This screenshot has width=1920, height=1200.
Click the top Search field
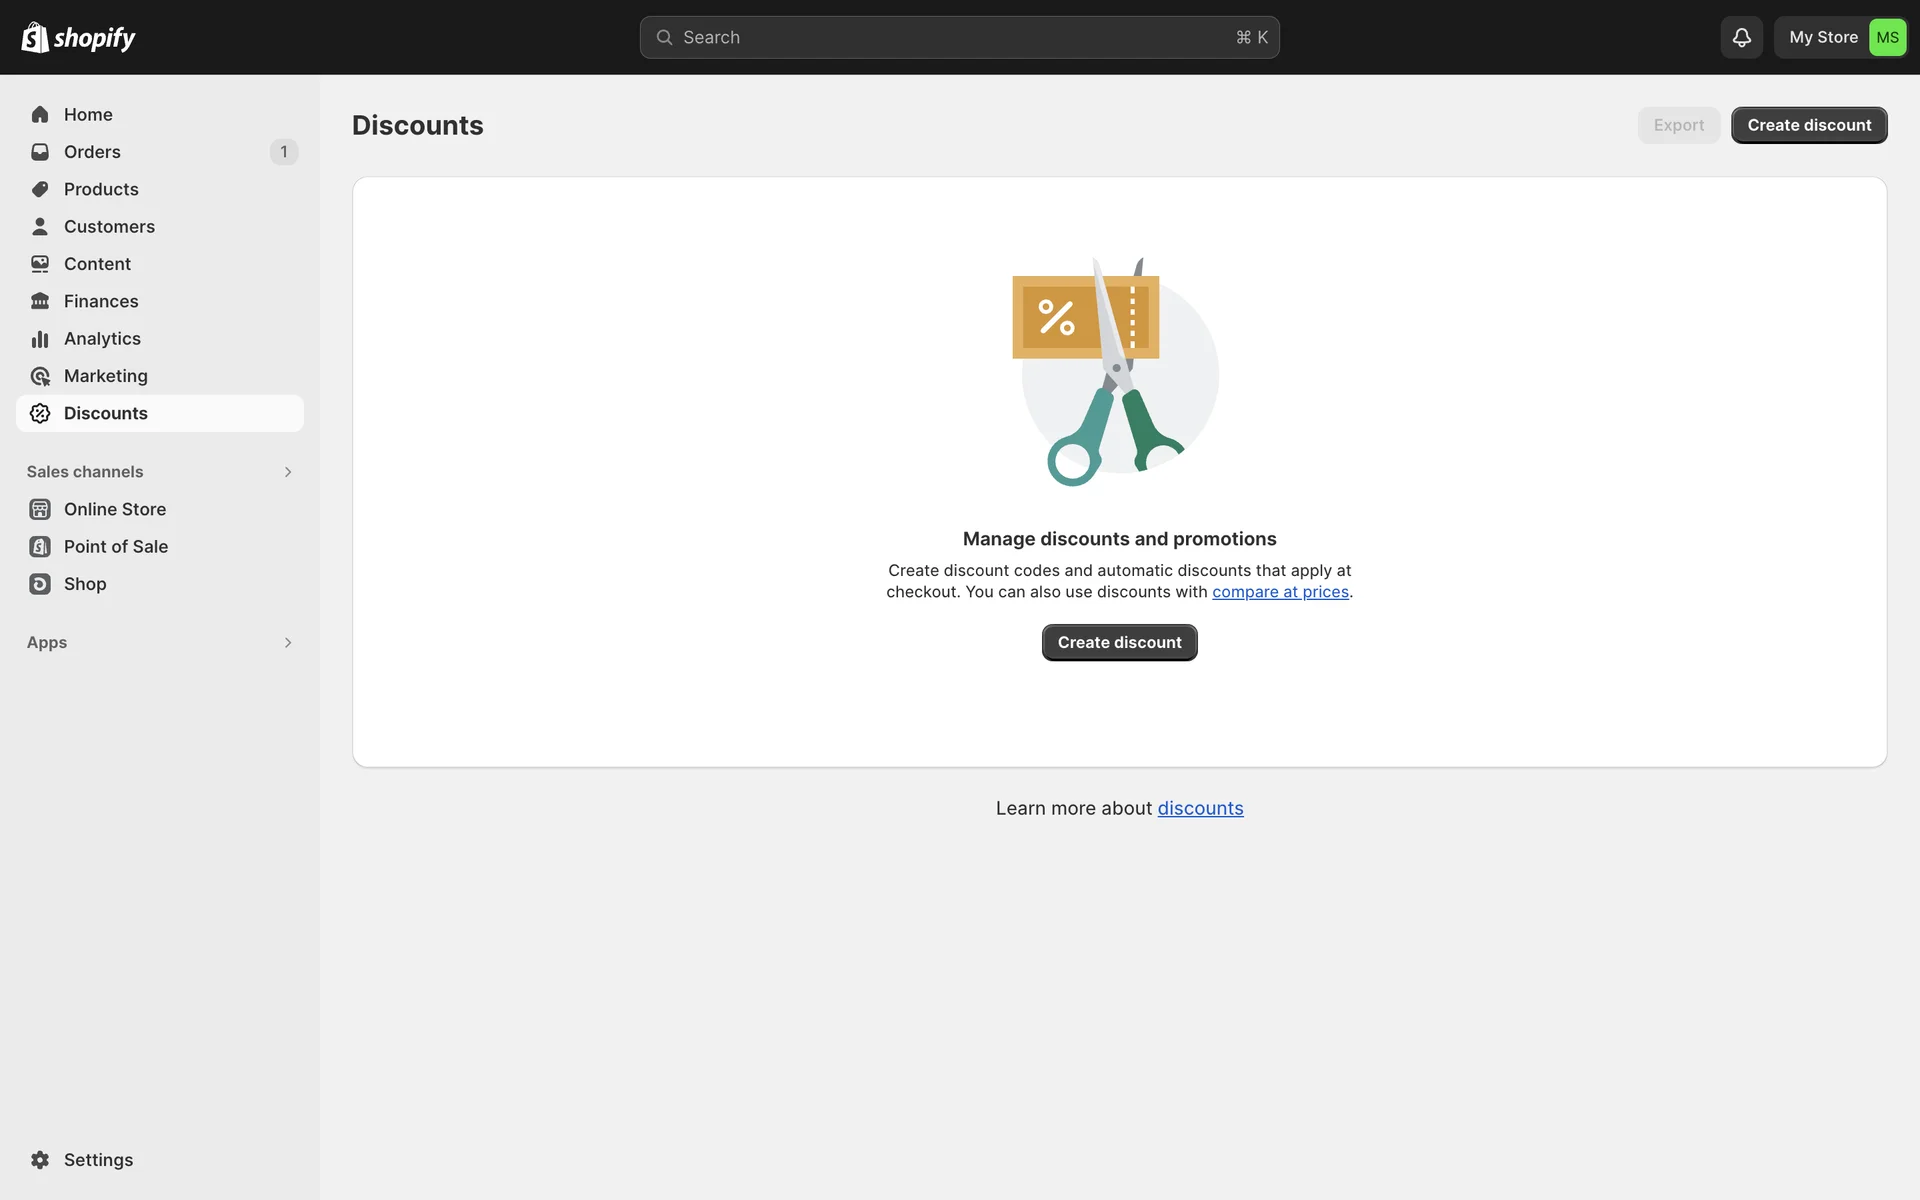(x=958, y=37)
